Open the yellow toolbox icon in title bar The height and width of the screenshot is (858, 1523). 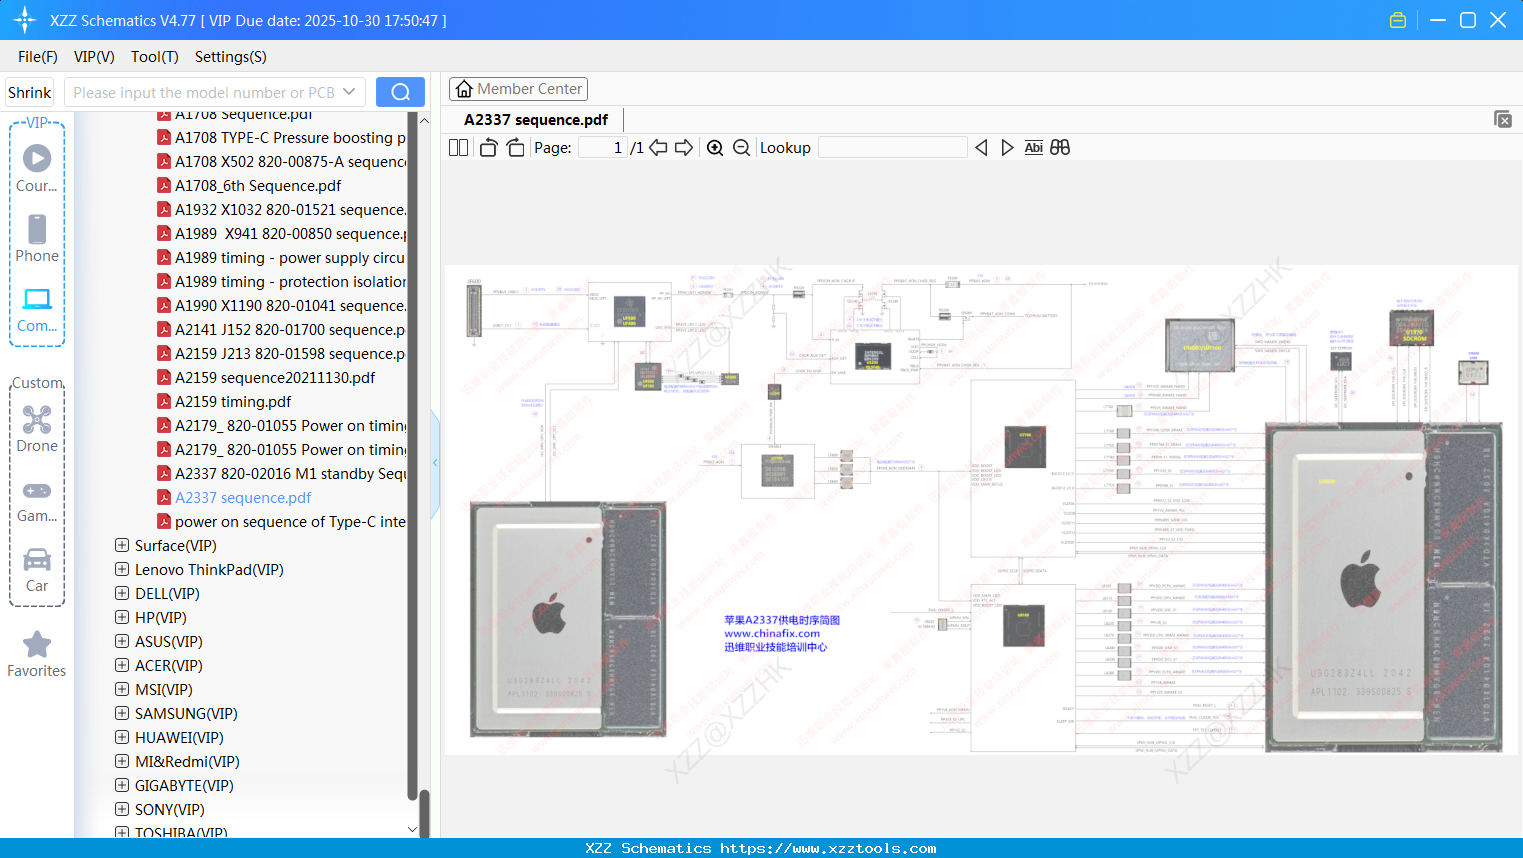pos(1398,20)
